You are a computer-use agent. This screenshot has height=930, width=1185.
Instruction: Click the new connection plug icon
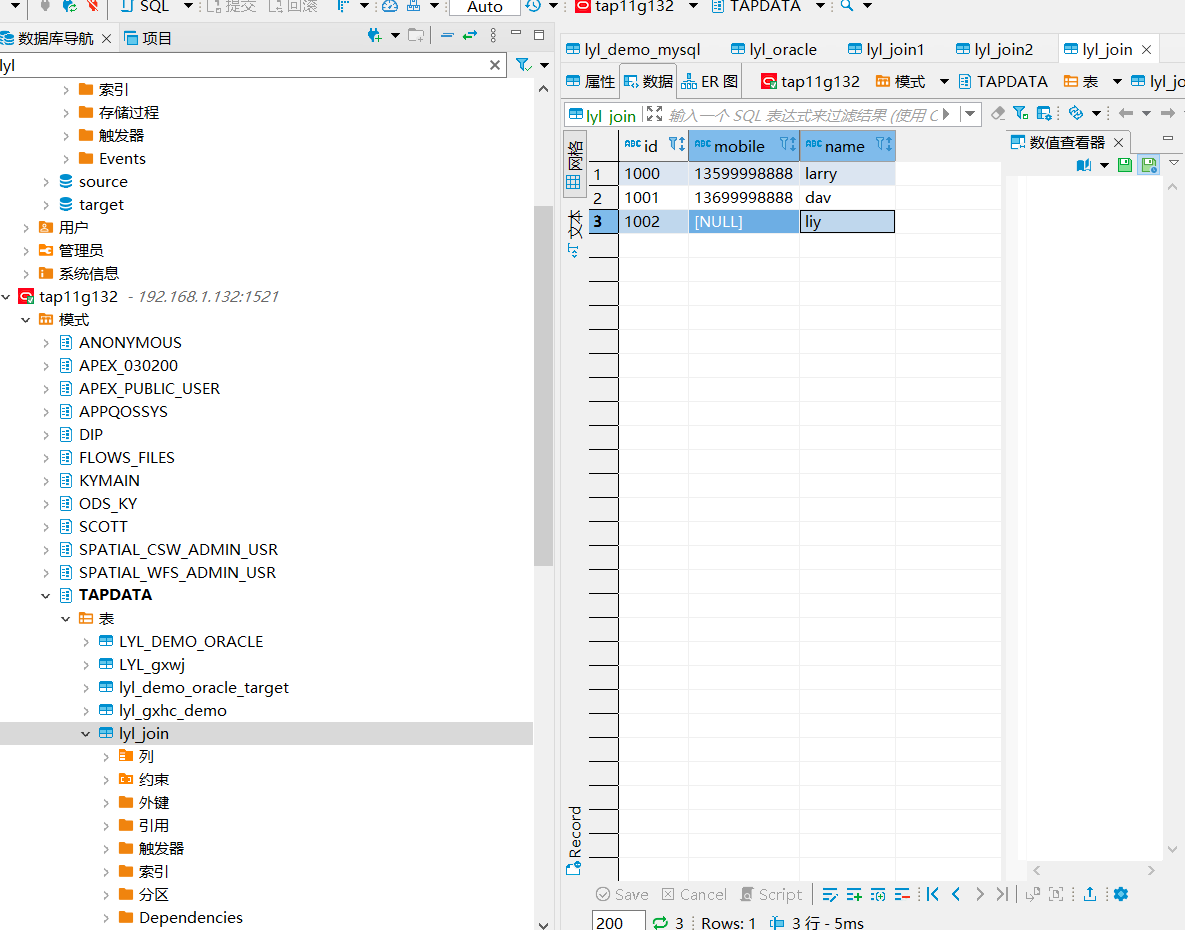click(x=375, y=37)
